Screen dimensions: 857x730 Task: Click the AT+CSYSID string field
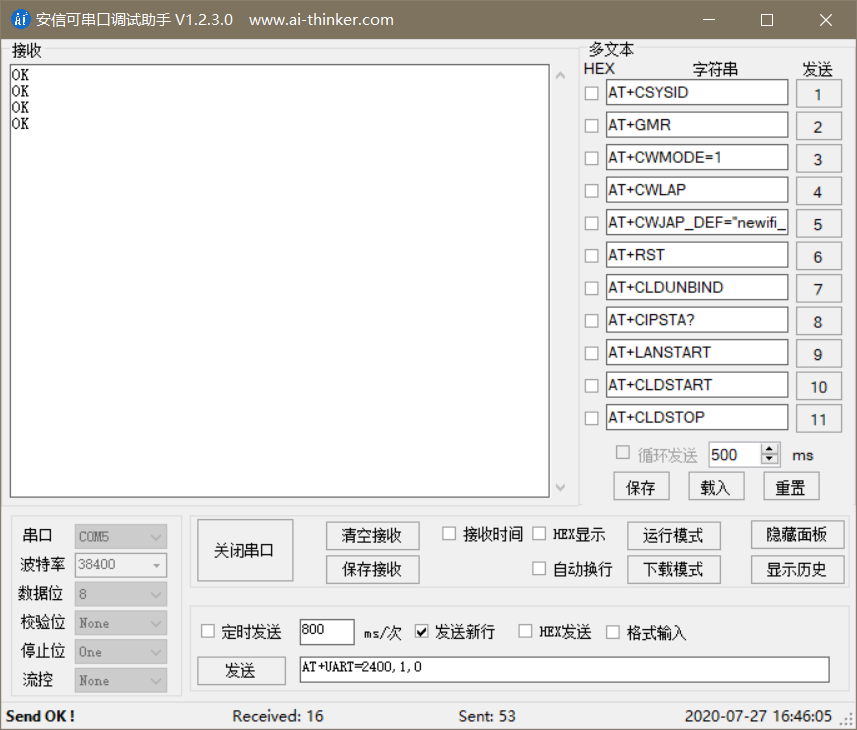tap(697, 92)
